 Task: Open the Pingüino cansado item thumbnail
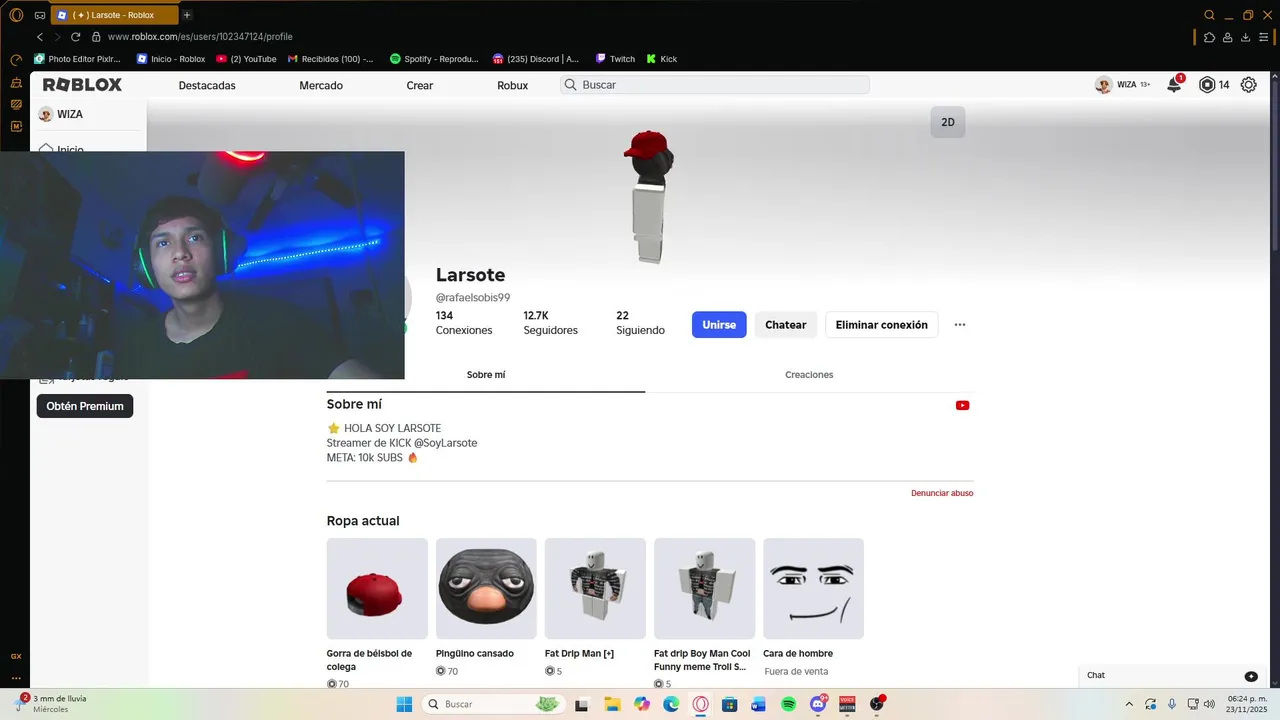pos(486,589)
